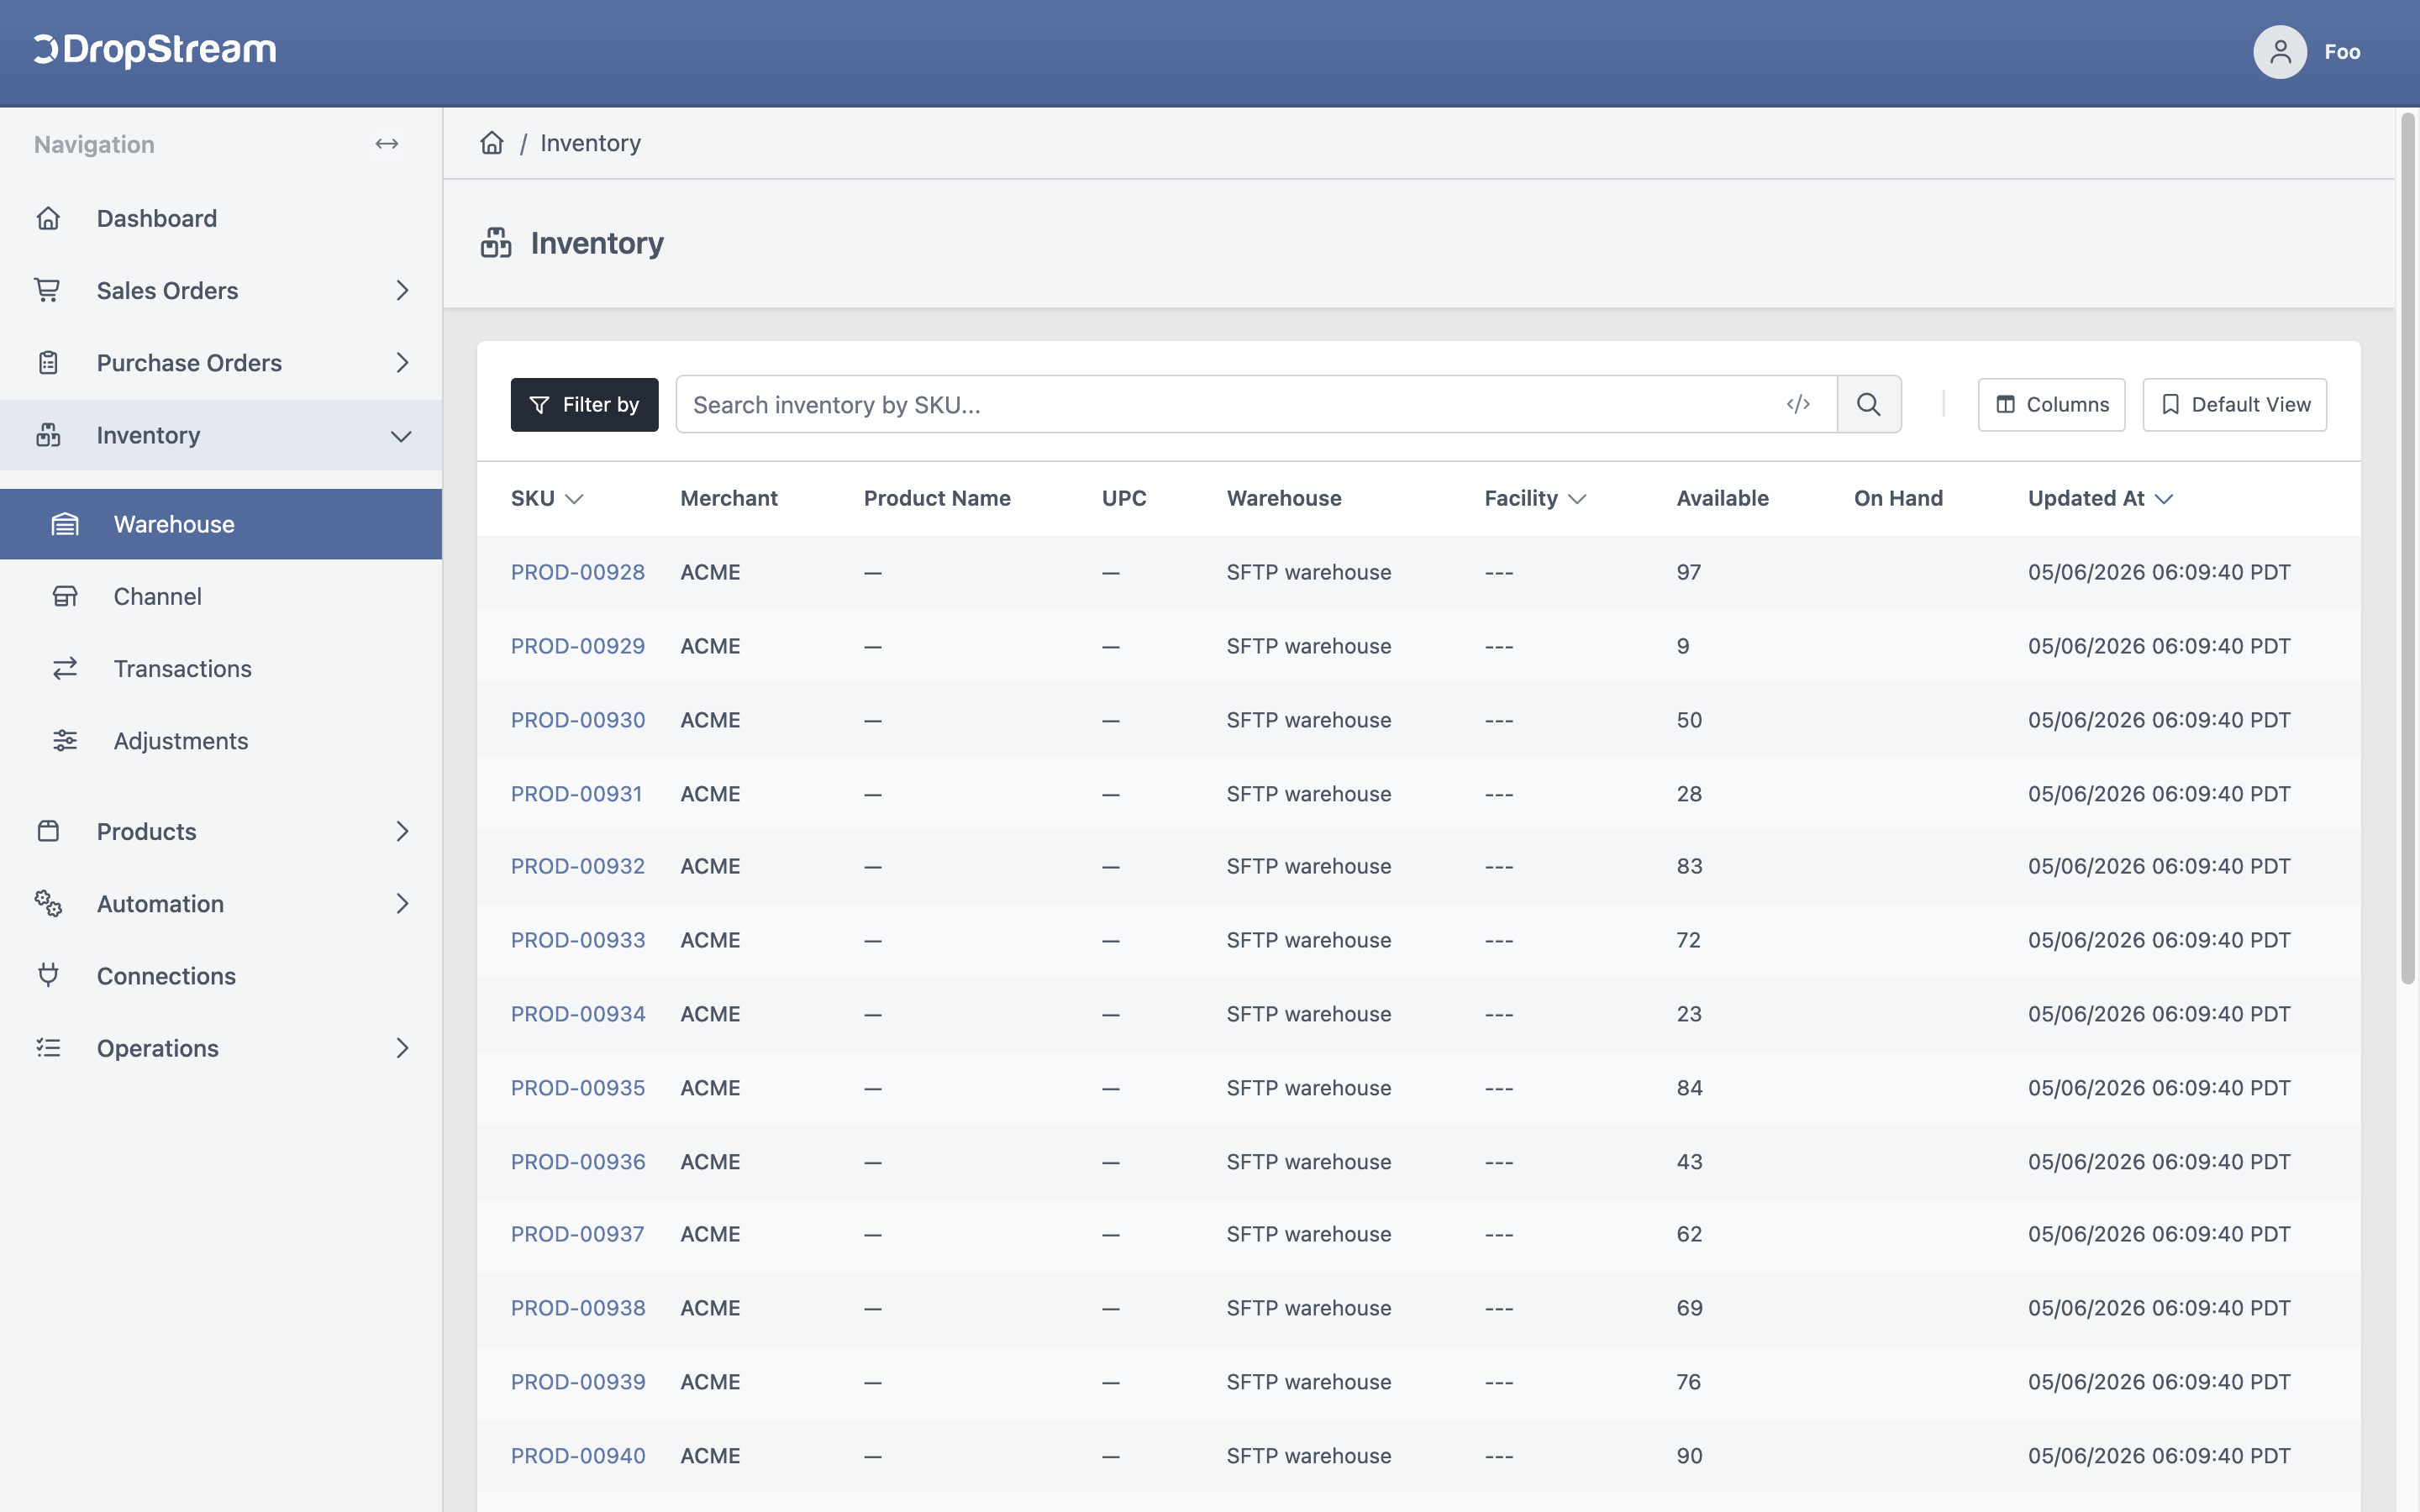Click the Warehouse icon in the submenu
2420x1512 pixels.
click(65, 524)
